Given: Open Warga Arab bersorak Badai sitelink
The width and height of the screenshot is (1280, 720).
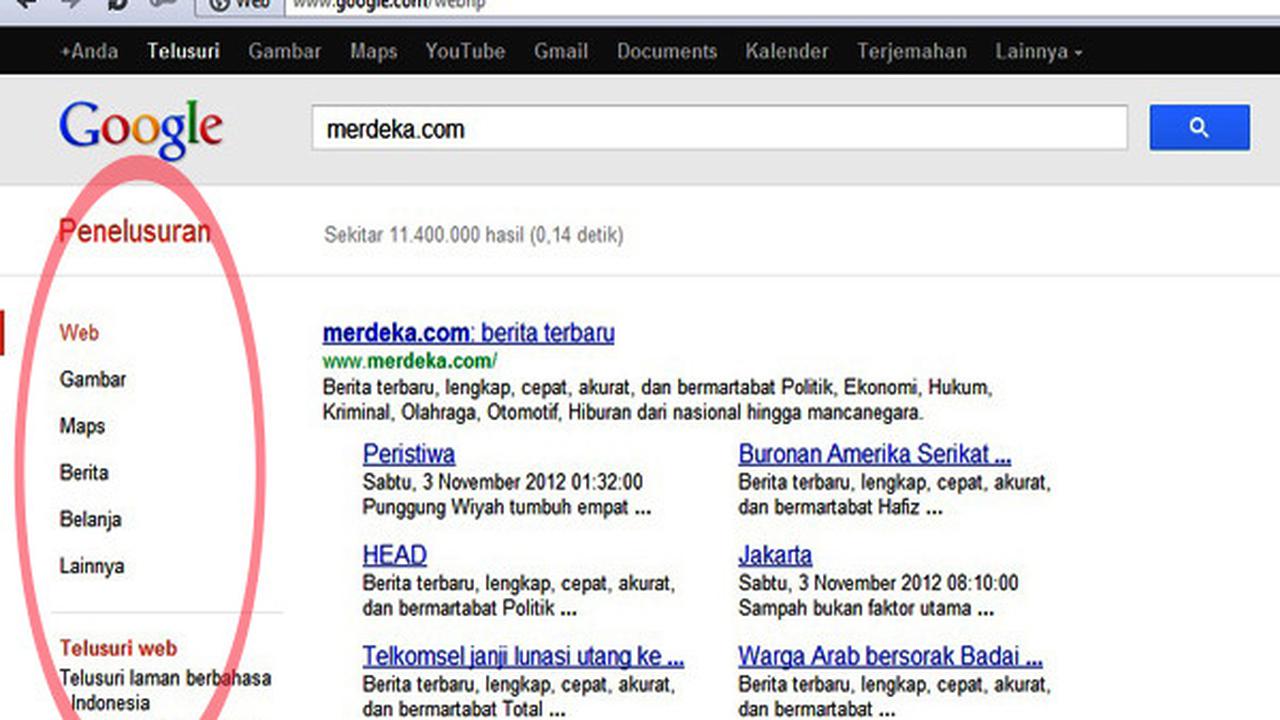Looking at the screenshot, I should coord(890,657).
